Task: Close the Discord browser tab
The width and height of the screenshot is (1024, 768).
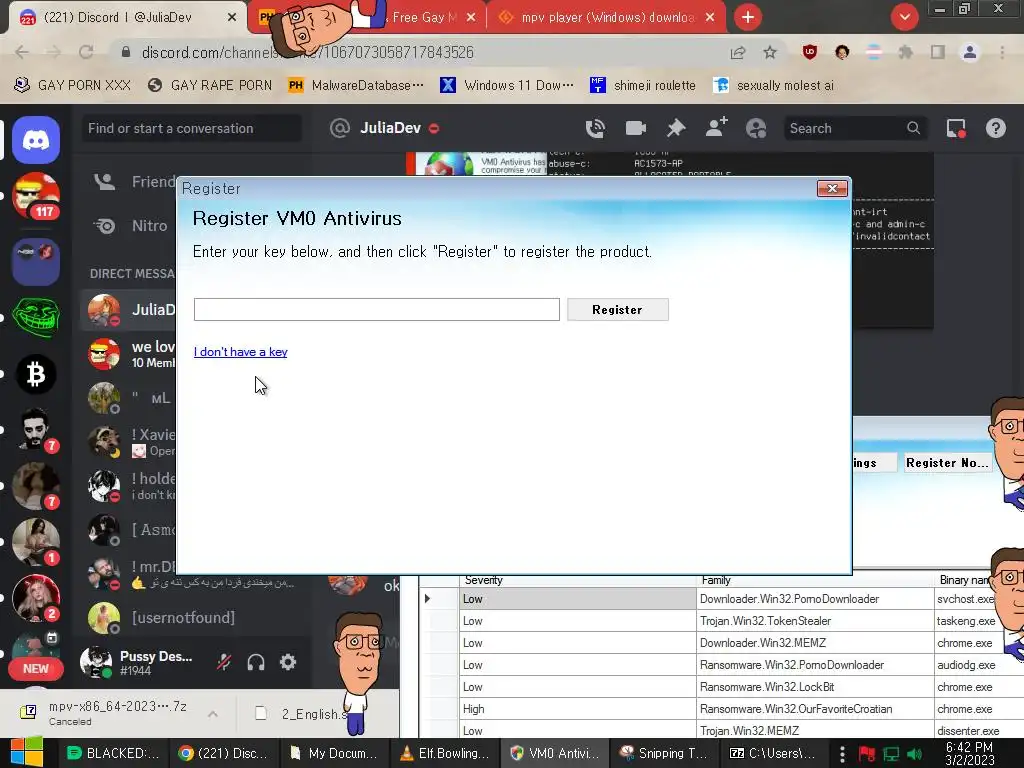Action: point(232,17)
